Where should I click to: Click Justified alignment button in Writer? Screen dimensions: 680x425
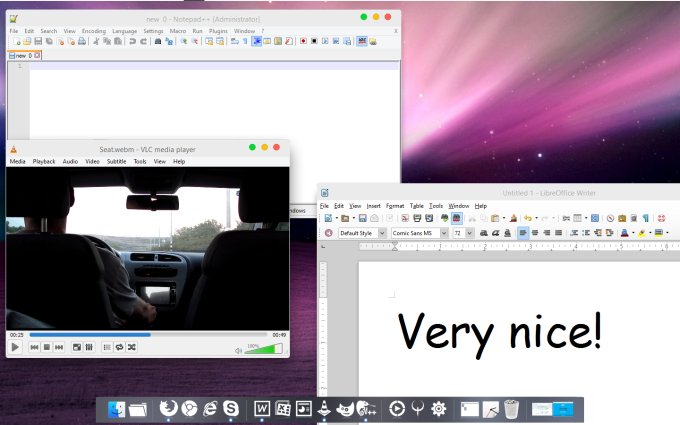coord(559,233)
